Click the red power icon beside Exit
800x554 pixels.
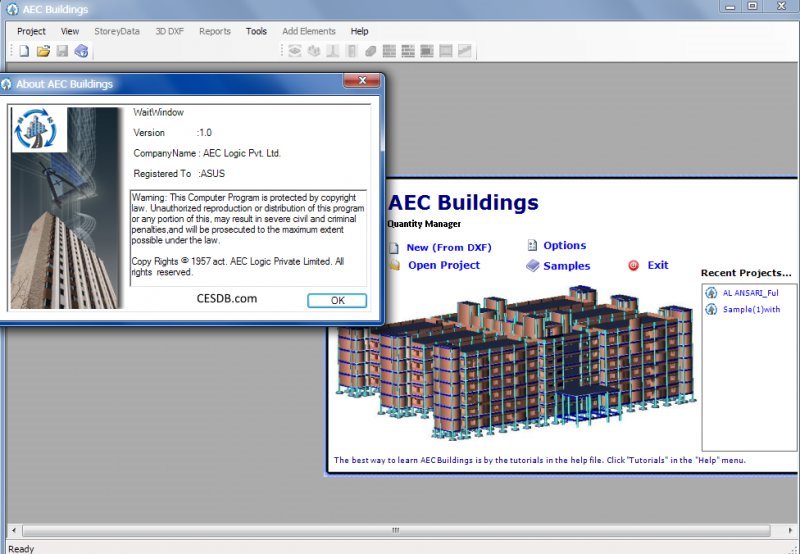[x=633, y=265]
